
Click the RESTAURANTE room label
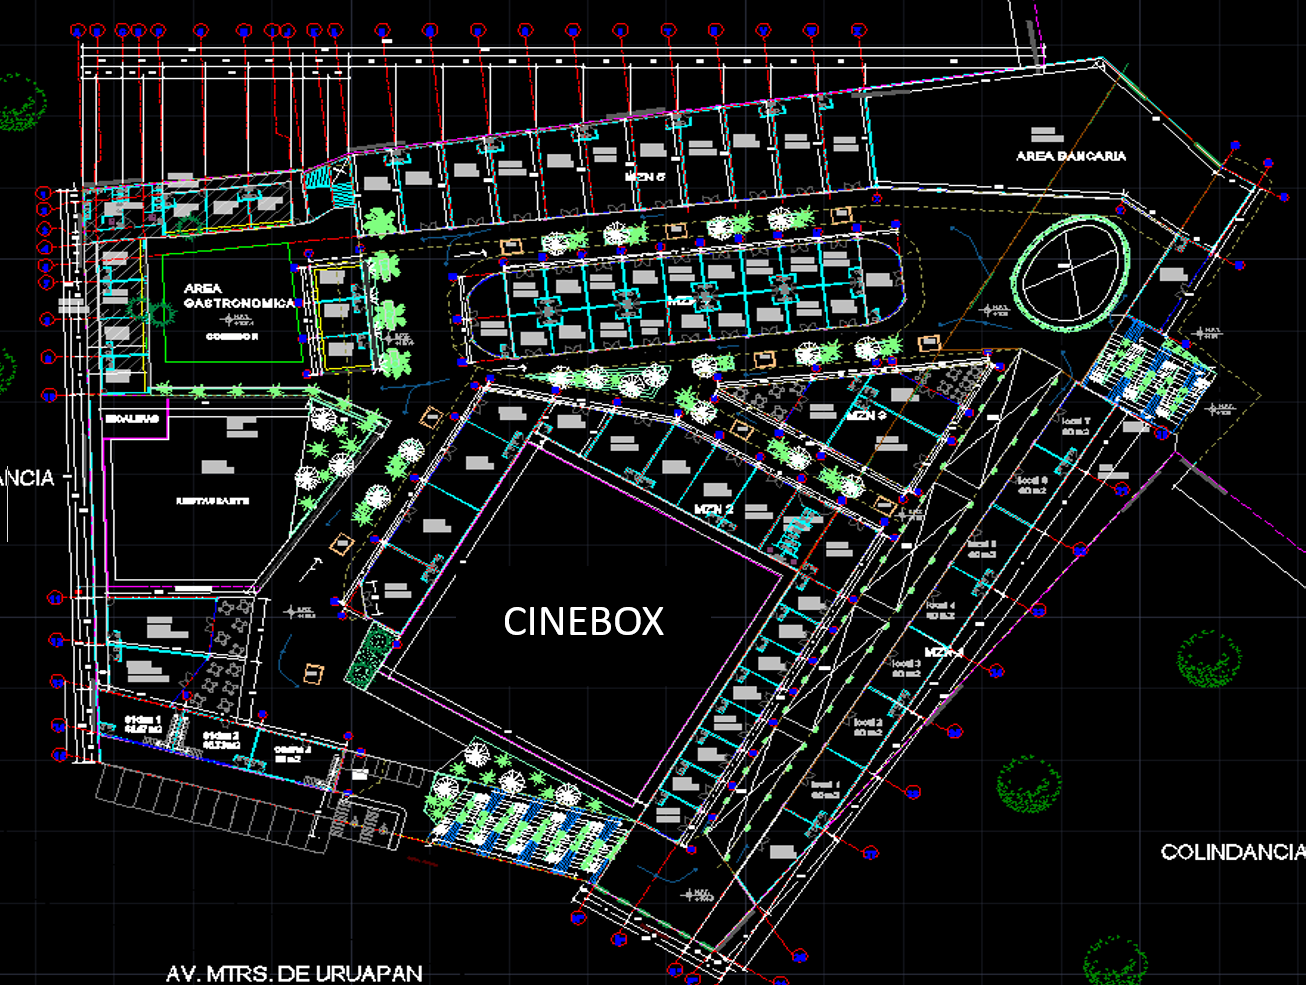212,500
